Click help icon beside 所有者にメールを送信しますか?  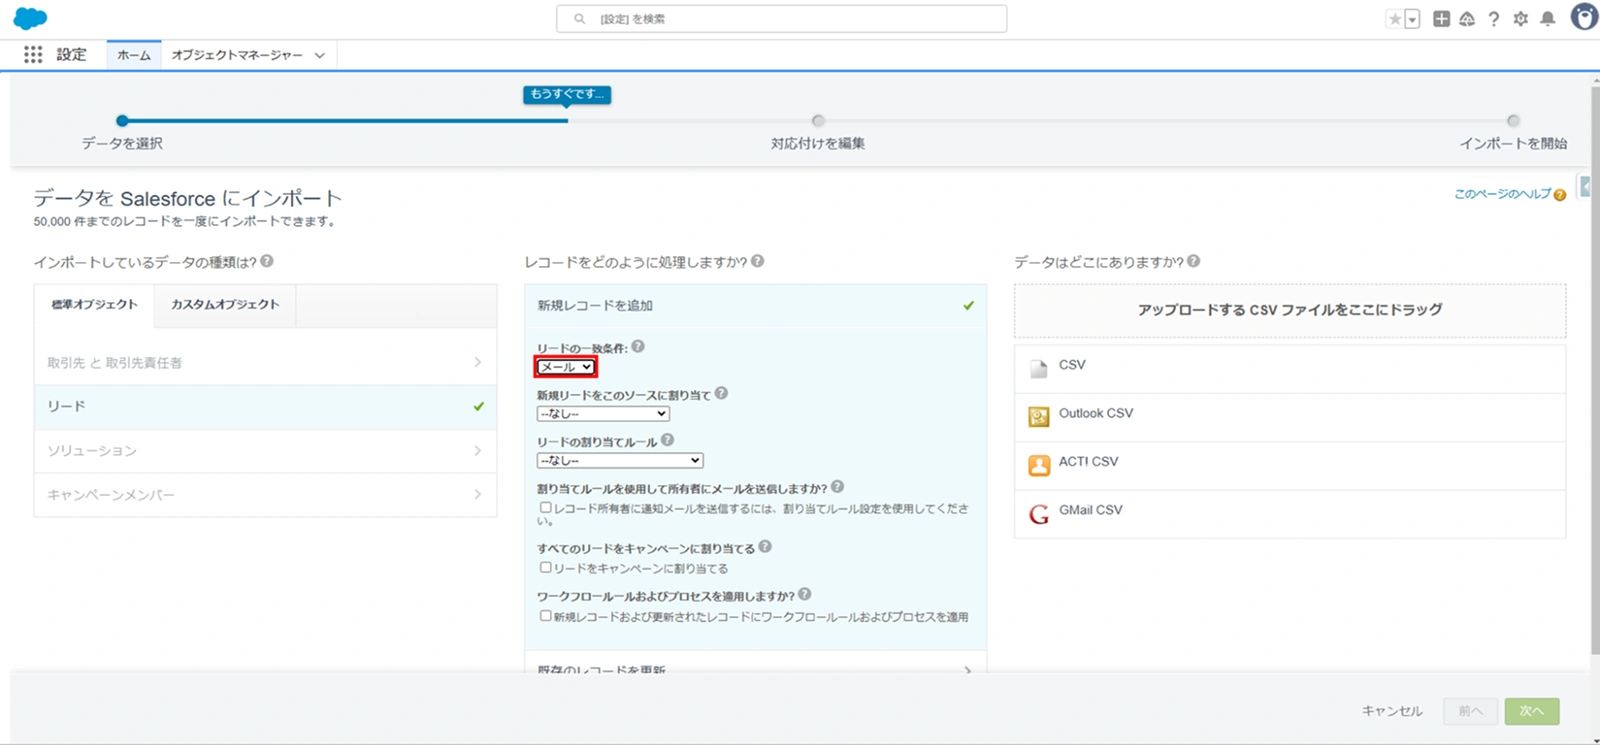click(838, 486)
